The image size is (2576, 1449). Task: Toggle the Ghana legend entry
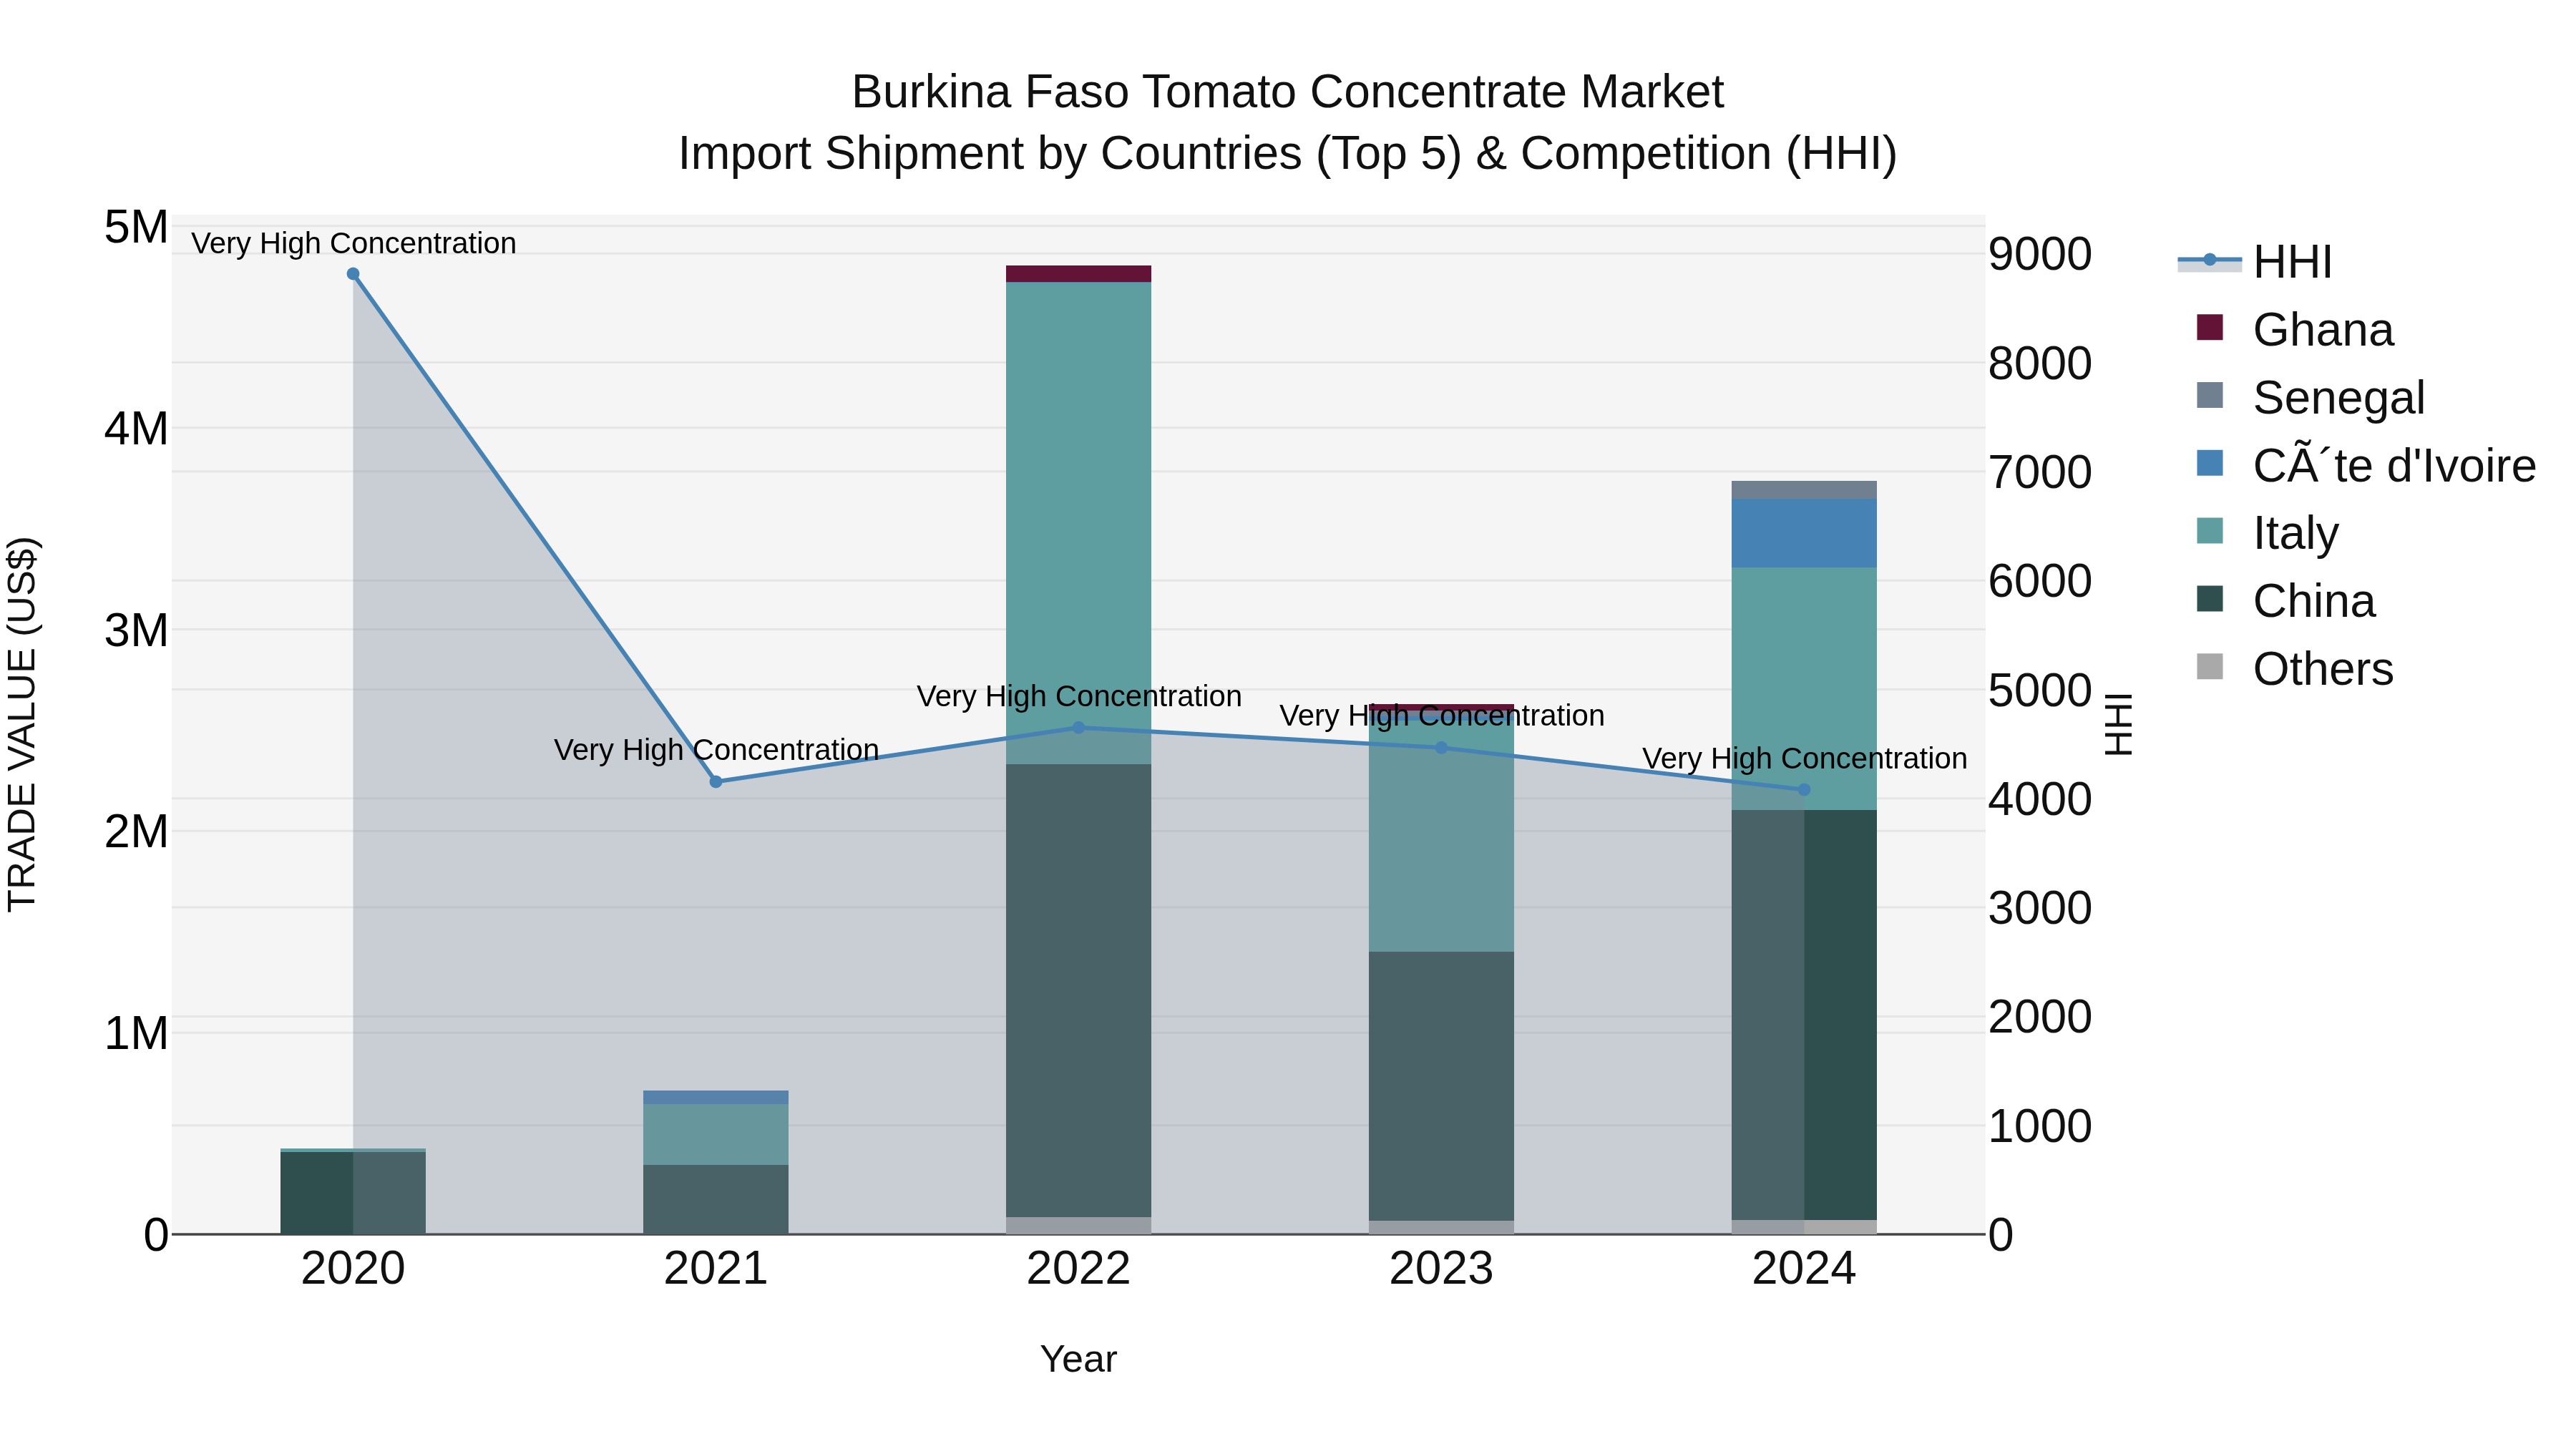tap(2294, 329)
